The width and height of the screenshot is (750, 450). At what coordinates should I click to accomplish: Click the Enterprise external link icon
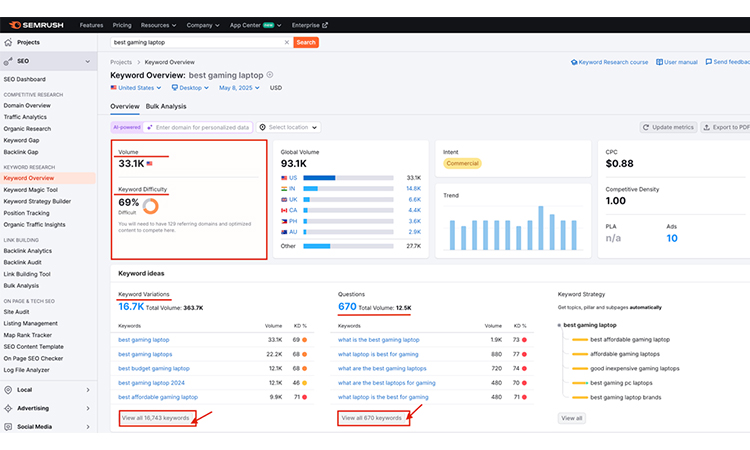(x=325, y=25)
